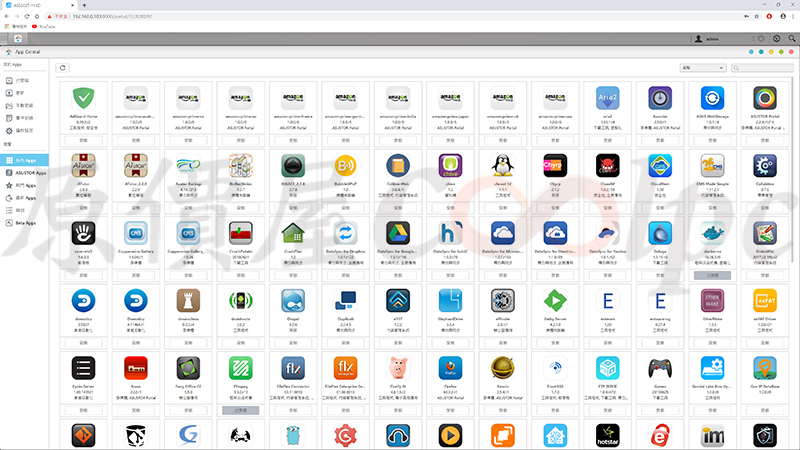Refresh the App Central app list
800x450 pixels.
click(x=63, y=68)
